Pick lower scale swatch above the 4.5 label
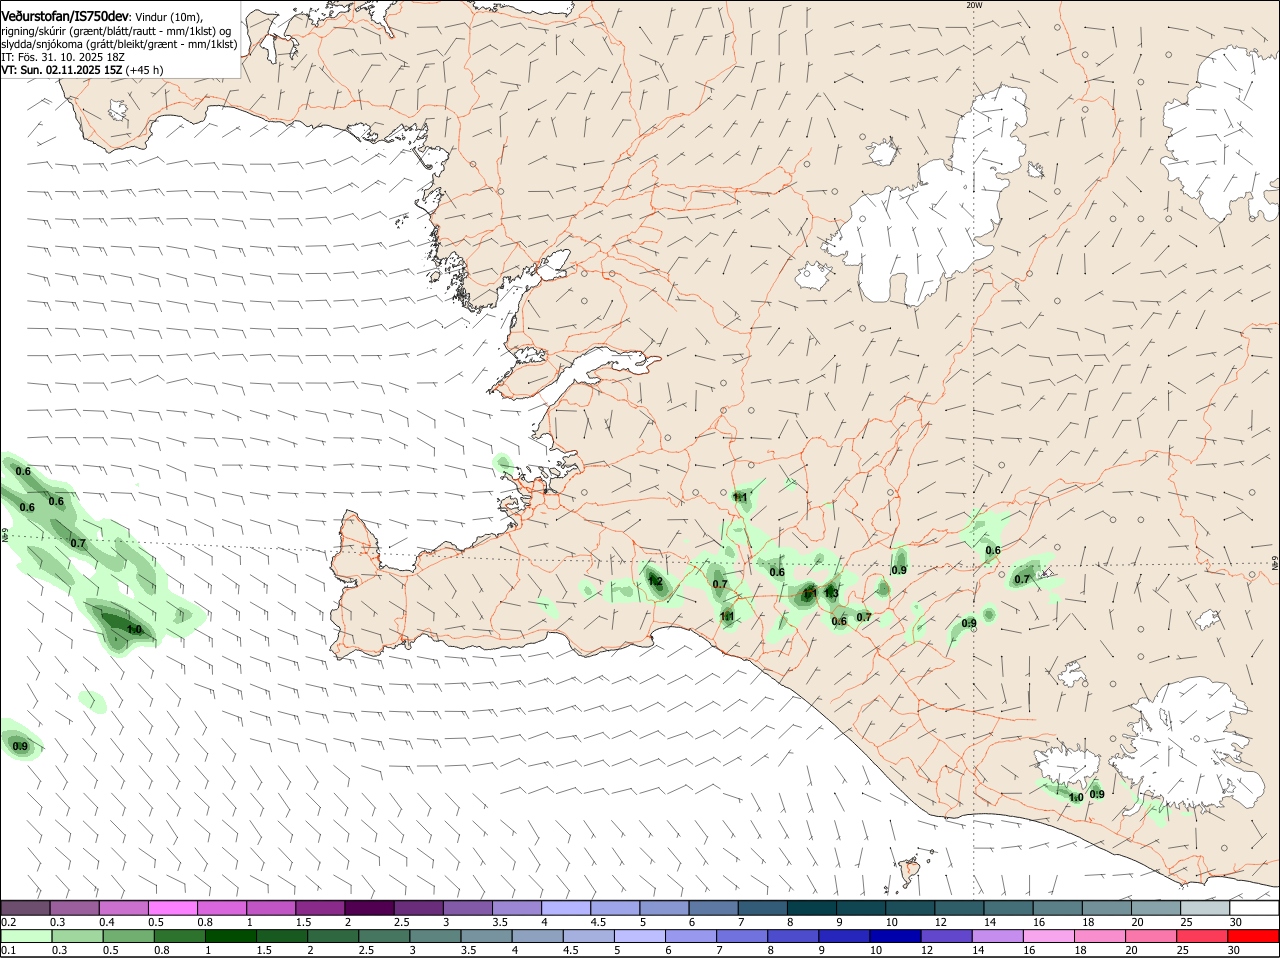 [588, 936]
